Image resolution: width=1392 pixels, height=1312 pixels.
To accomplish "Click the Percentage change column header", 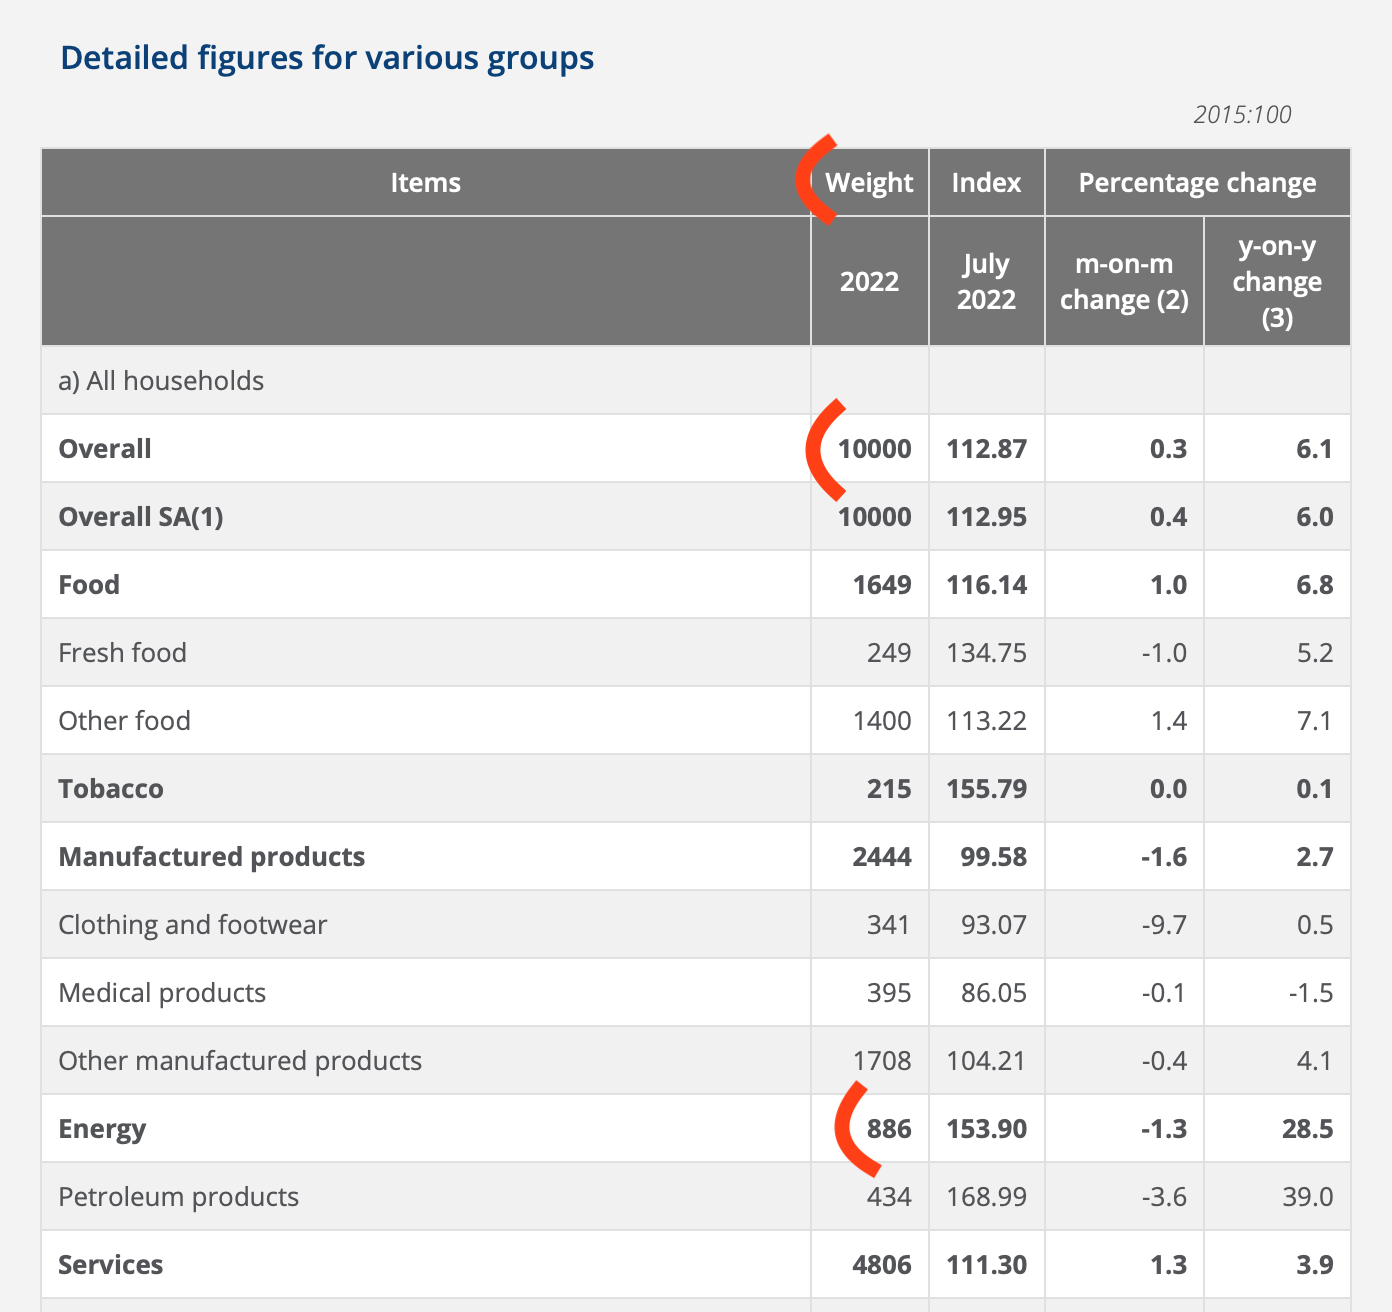I will point(1197,183).
